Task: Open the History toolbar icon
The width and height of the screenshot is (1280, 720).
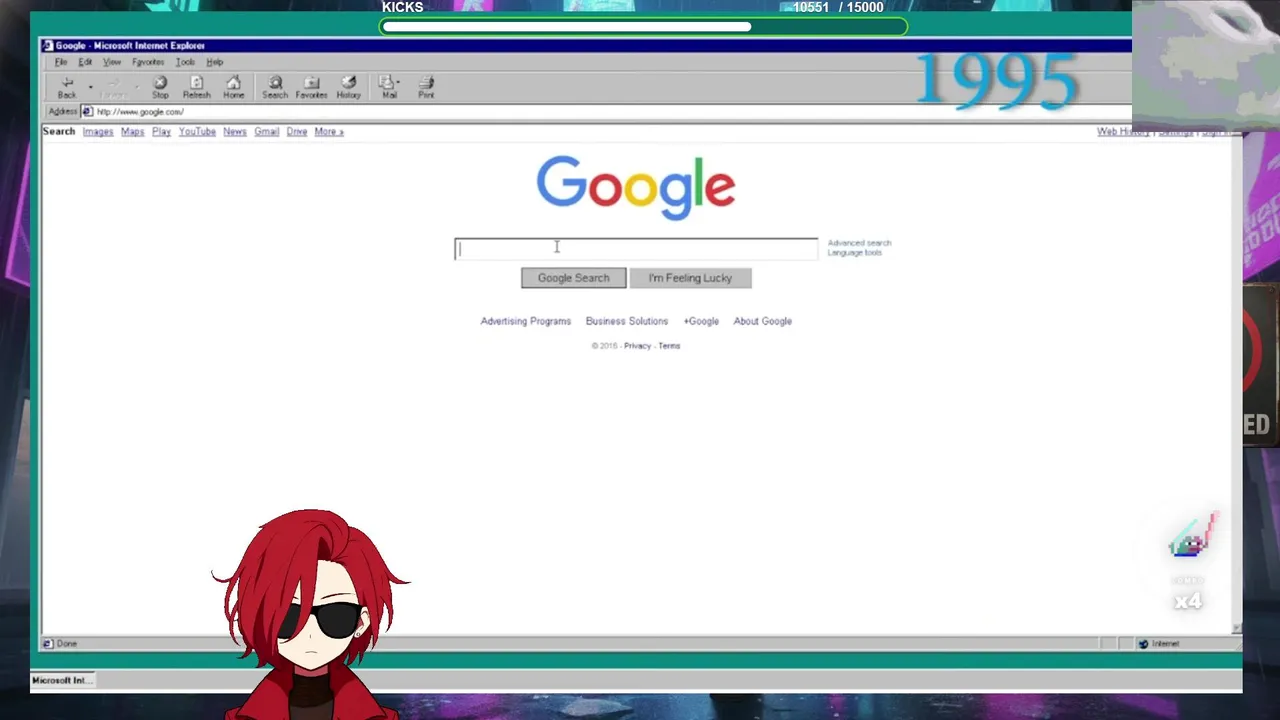Action: 348,87
